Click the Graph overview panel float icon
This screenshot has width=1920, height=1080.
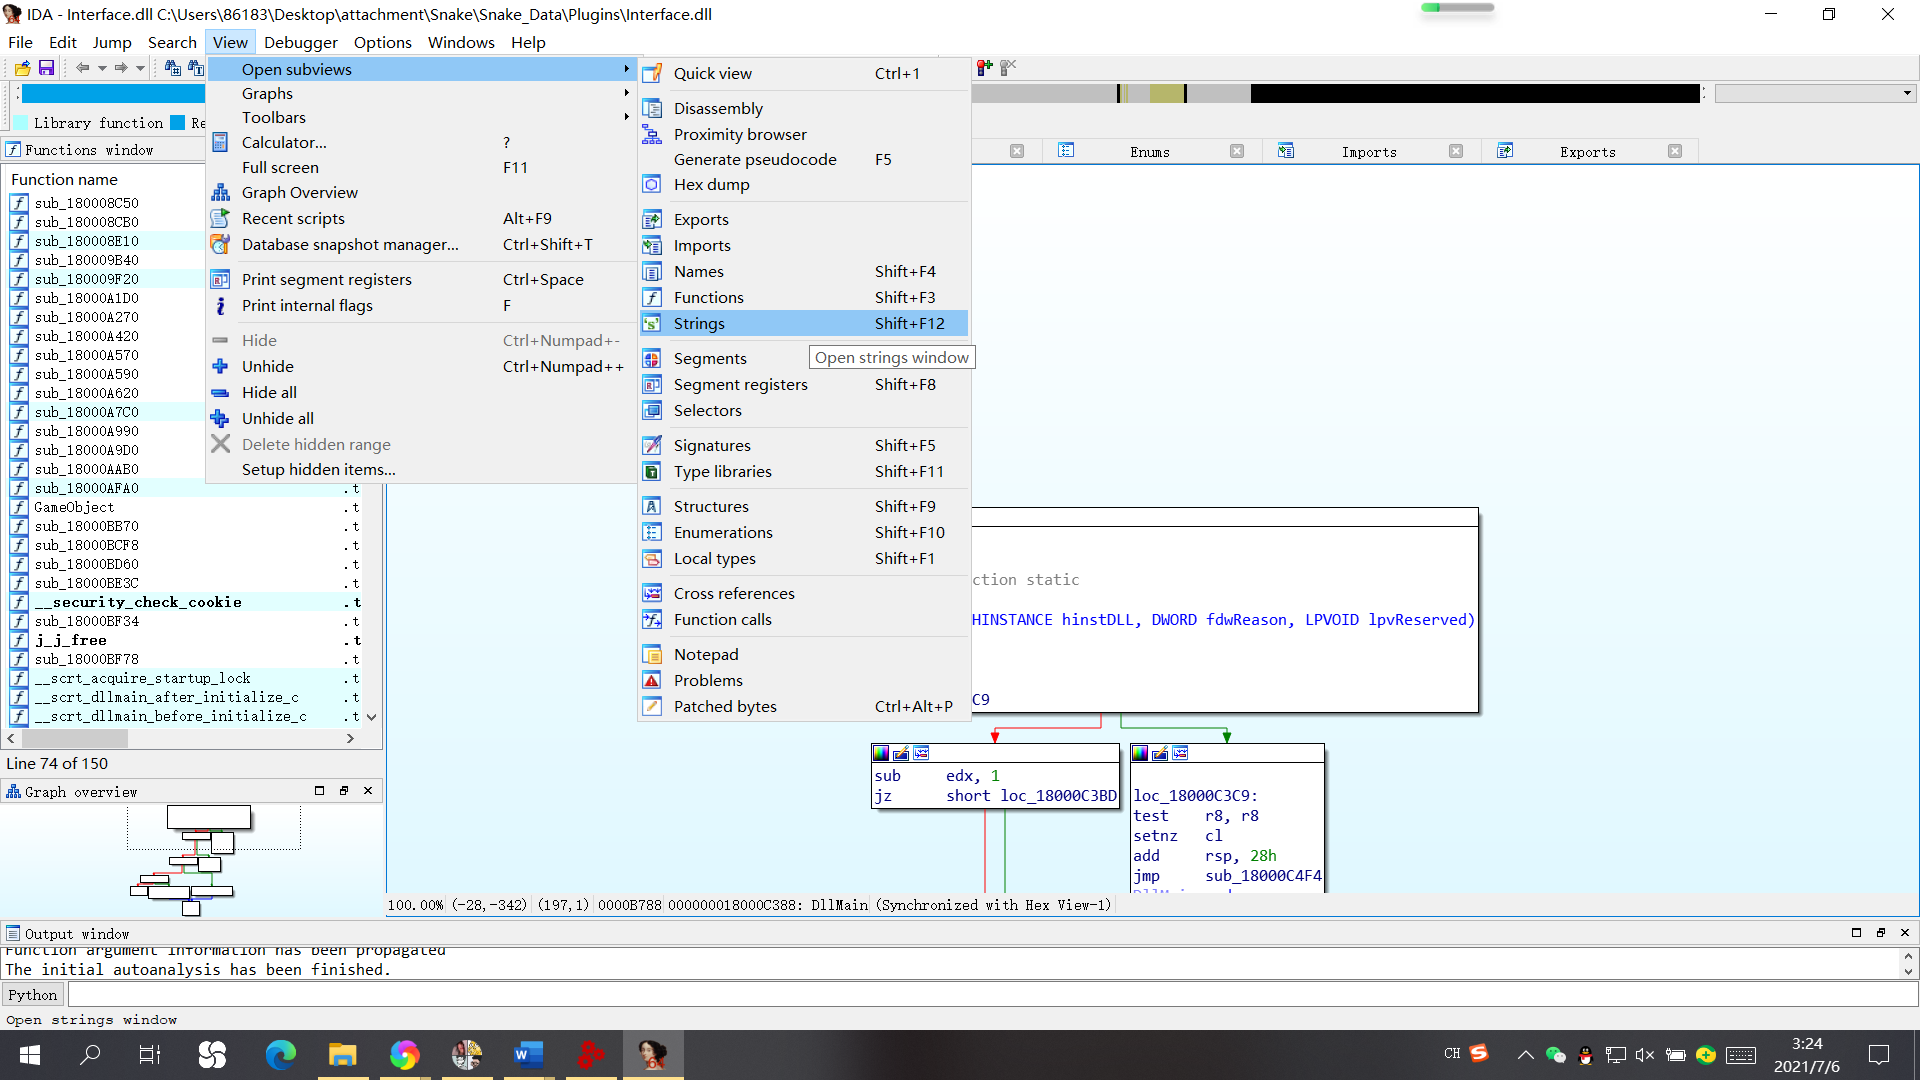(343, 791)
